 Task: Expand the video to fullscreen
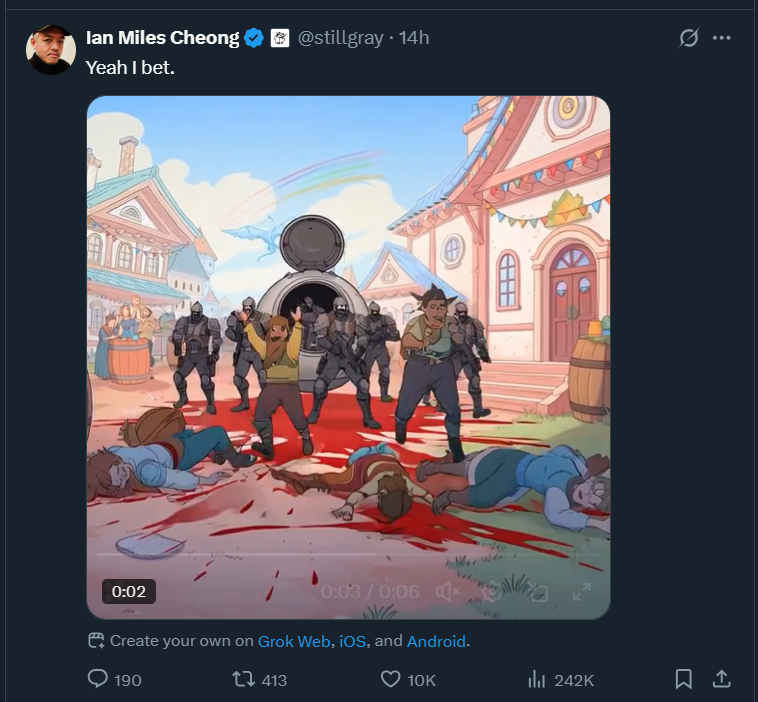pyautogui.click(x=581, y=591)
